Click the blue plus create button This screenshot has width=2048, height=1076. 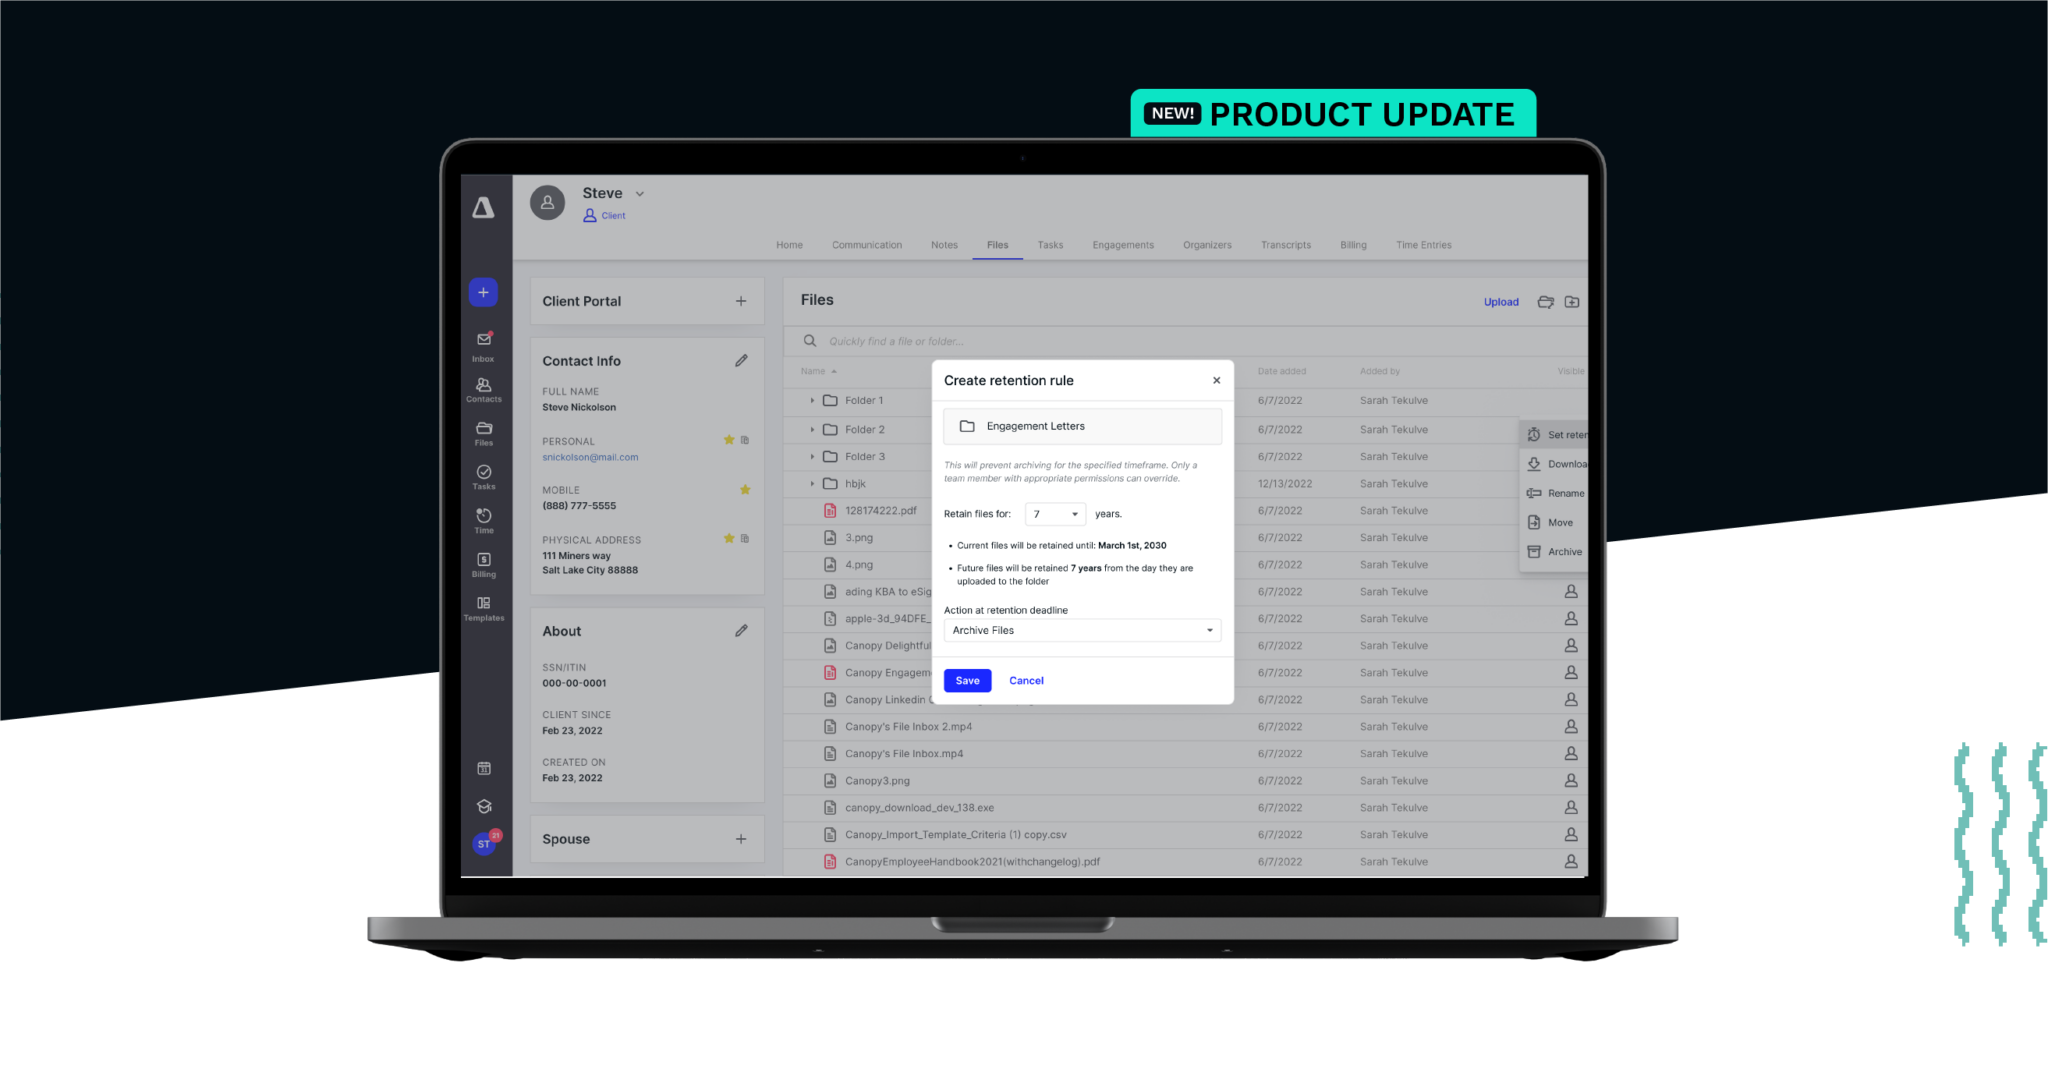pos(483,292)
